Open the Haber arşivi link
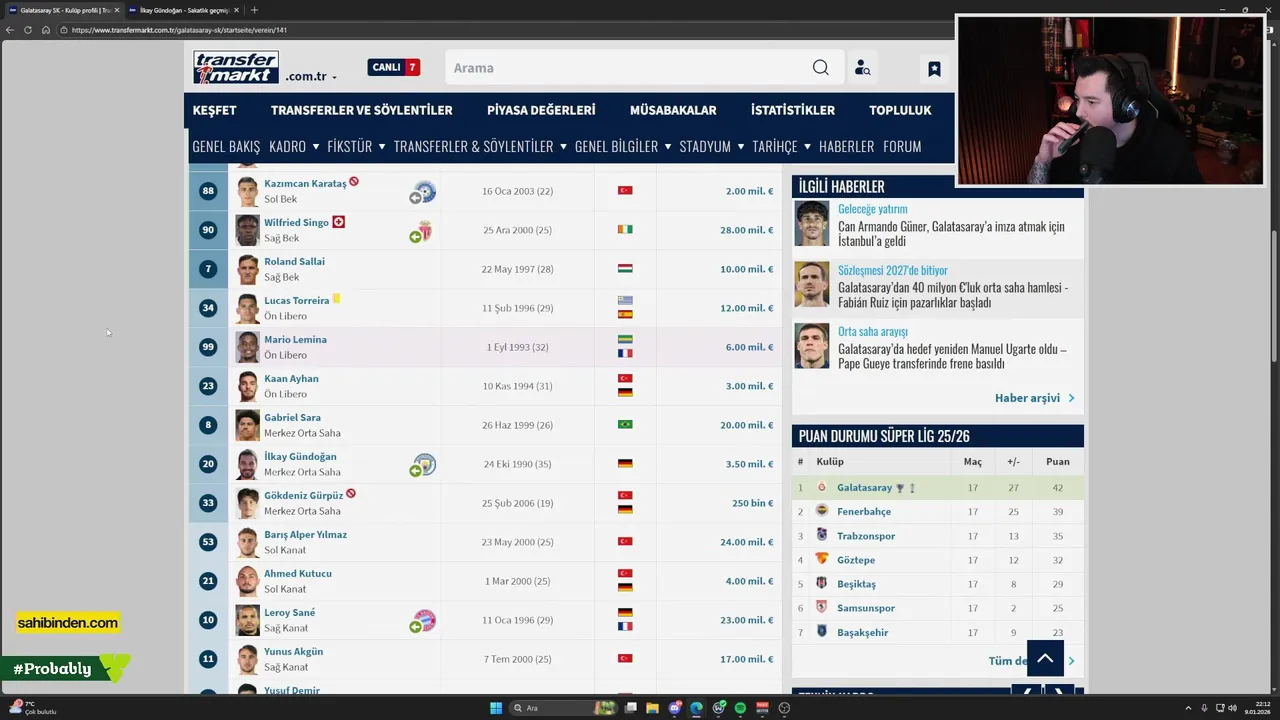The image size is (1280, 720). point(1035,398)
